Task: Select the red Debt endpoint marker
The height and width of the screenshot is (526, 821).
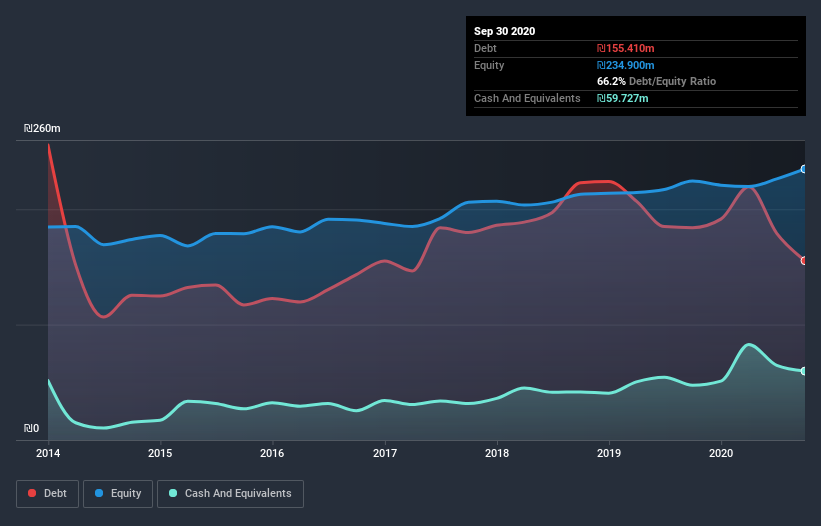Action: tap(803, 261)
